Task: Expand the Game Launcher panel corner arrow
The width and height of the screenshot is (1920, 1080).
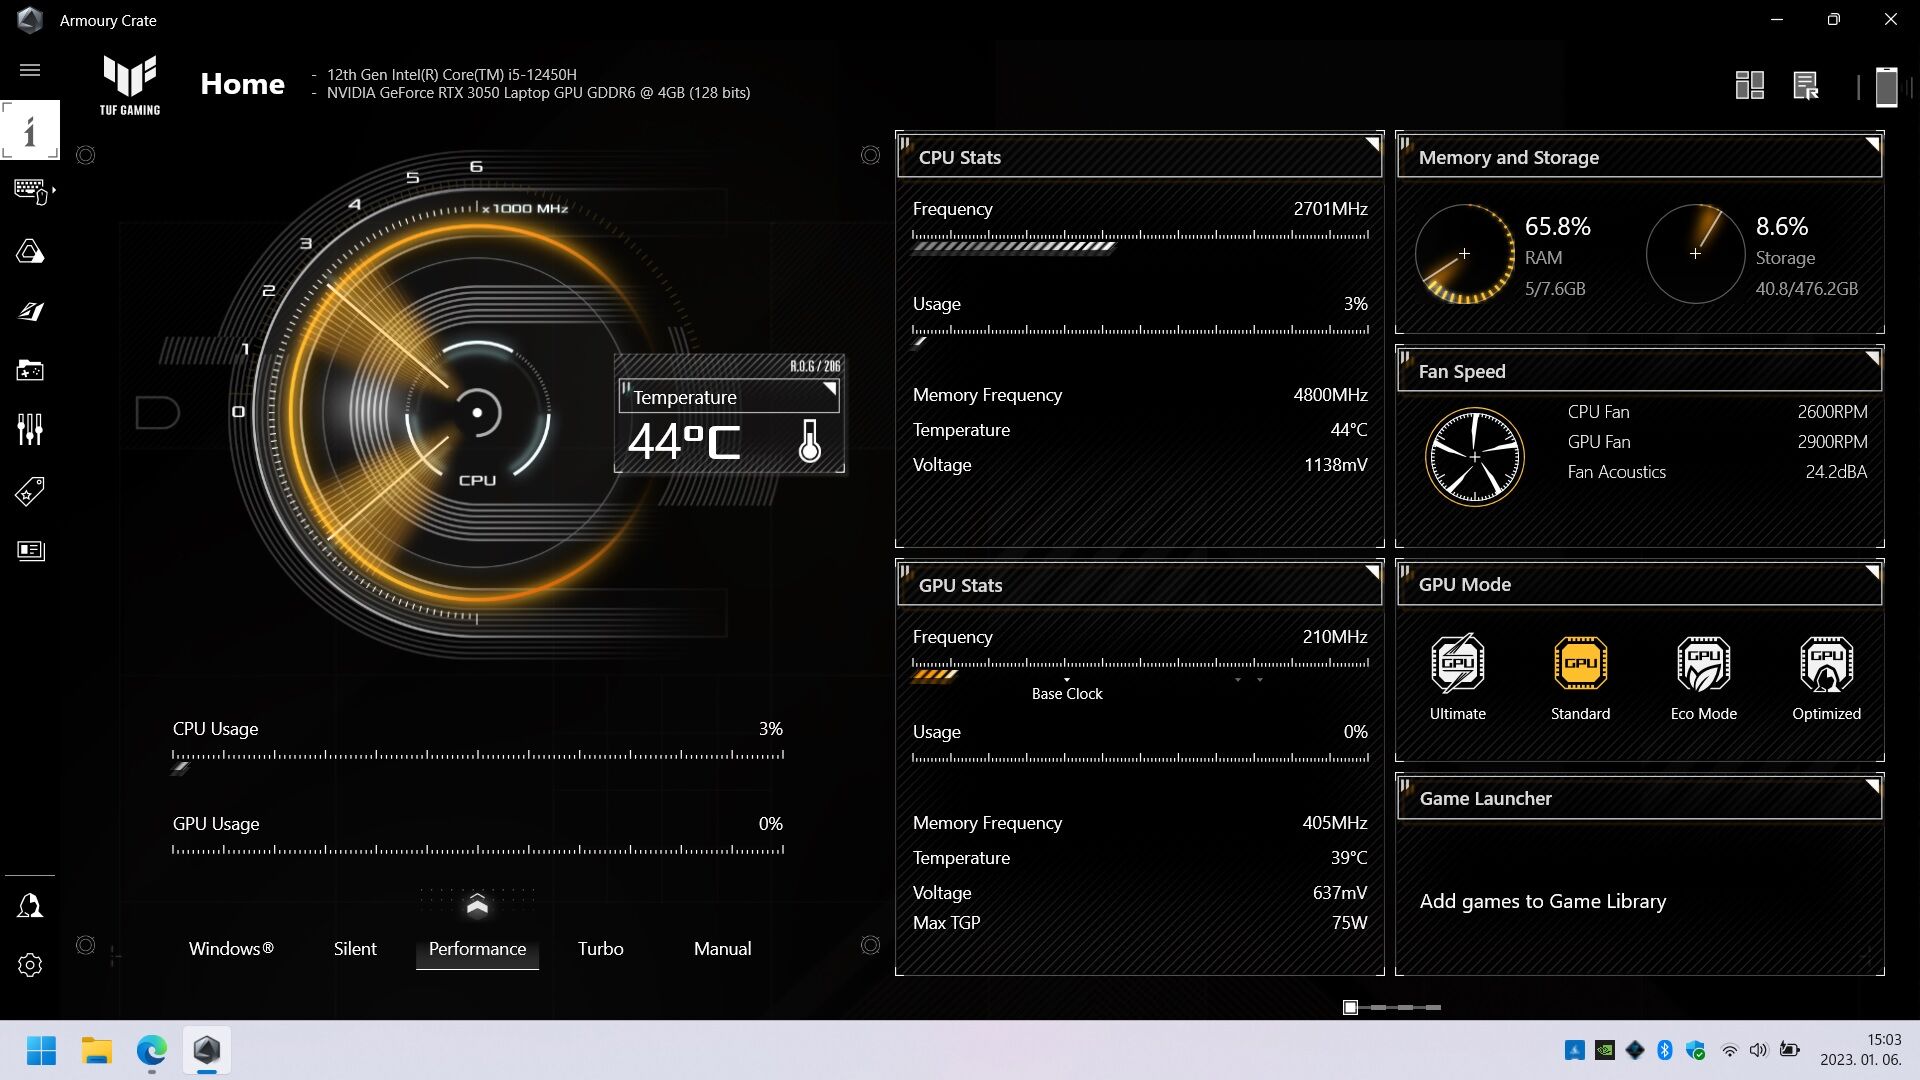Action: (1872, 786)
